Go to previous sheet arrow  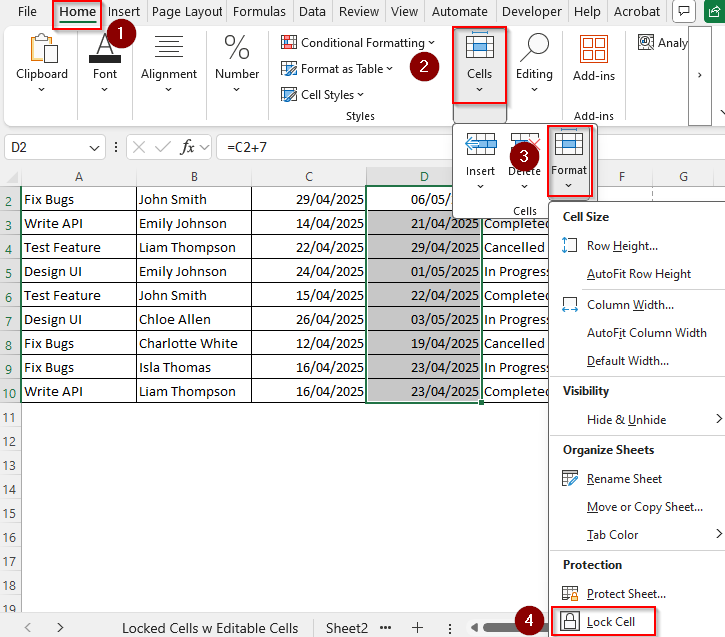pyautogui.click(x=28, y=627)
